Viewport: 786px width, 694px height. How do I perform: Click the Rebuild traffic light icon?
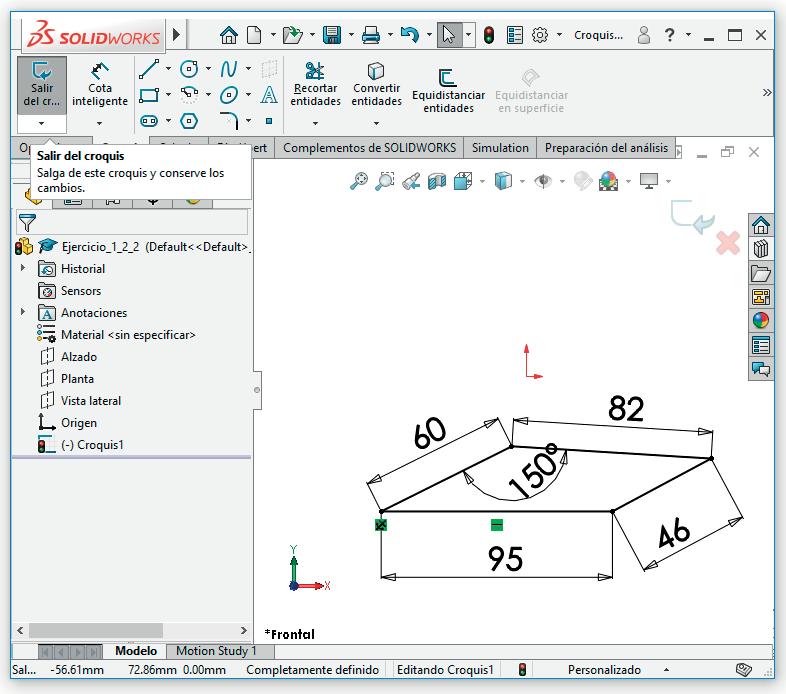[x=489, y=35]
